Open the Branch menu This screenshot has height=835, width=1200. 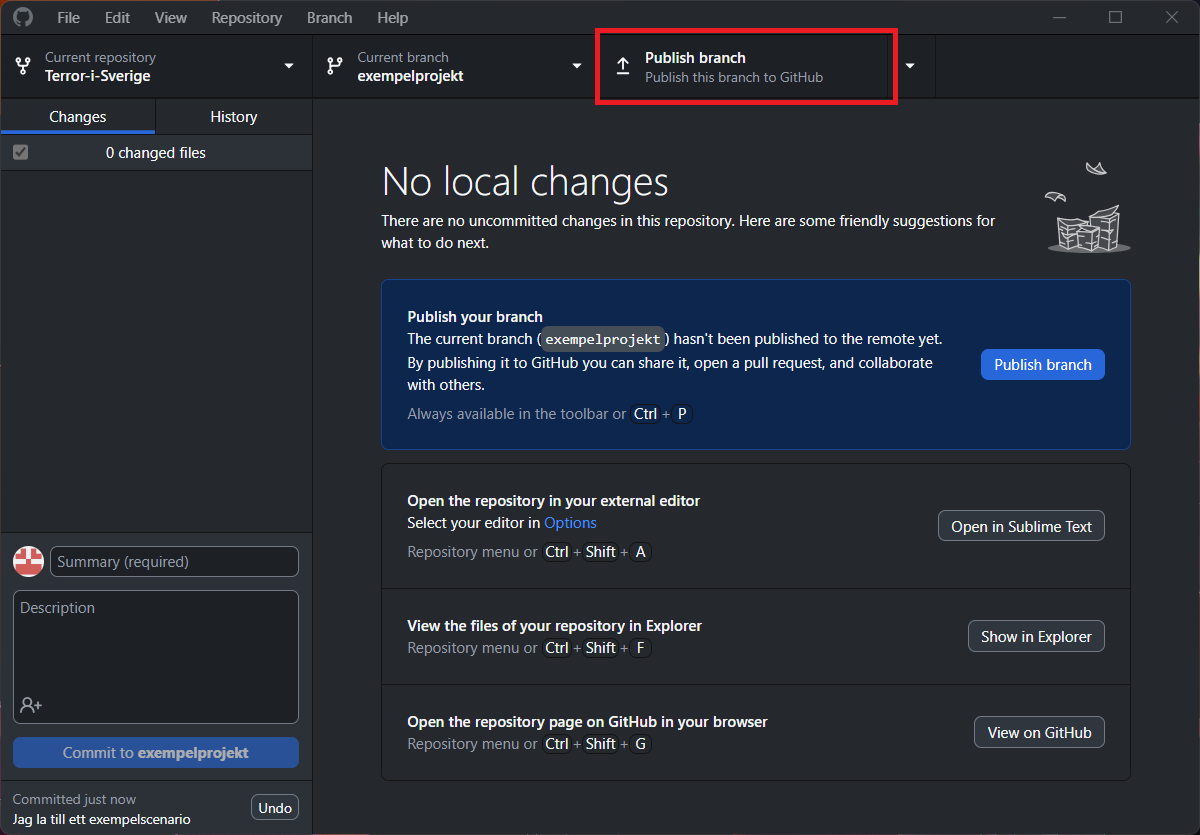click(x=330, y=17)
